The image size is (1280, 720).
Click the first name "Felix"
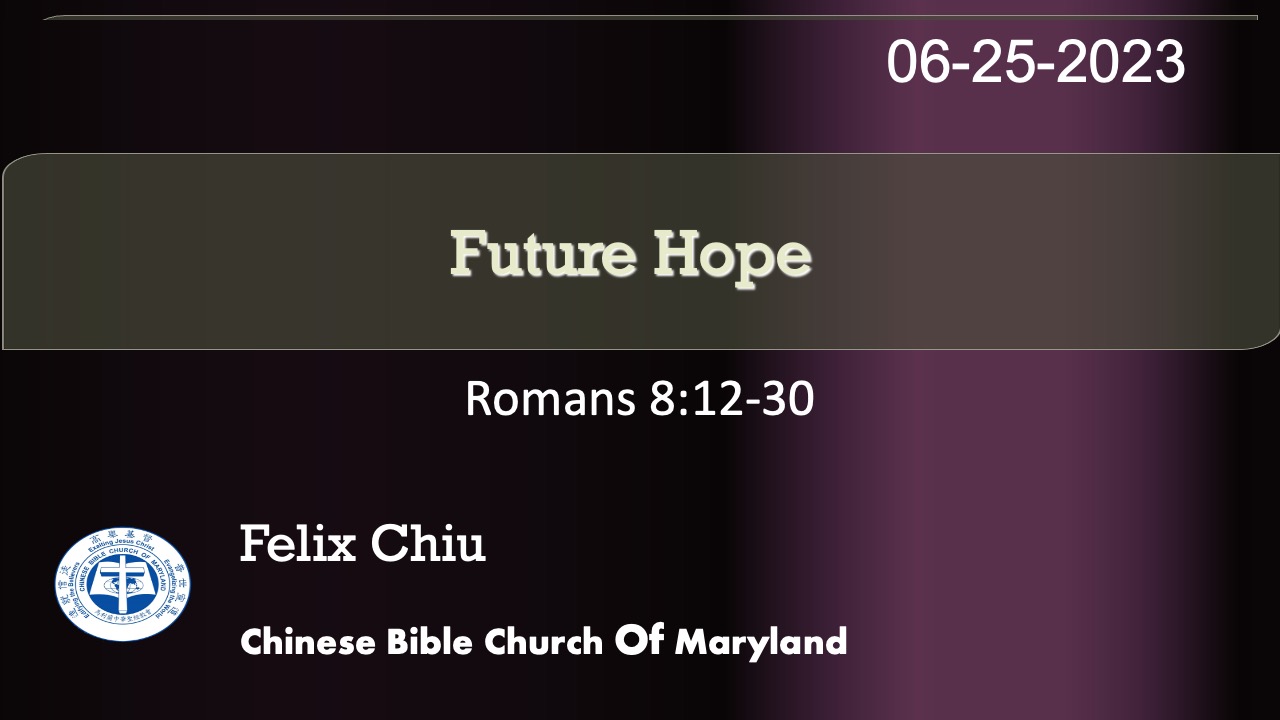pos(297,544)
